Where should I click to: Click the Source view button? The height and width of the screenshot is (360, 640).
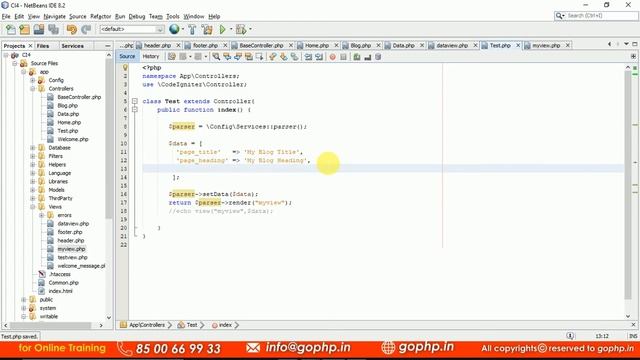click(x=127, y=56)
